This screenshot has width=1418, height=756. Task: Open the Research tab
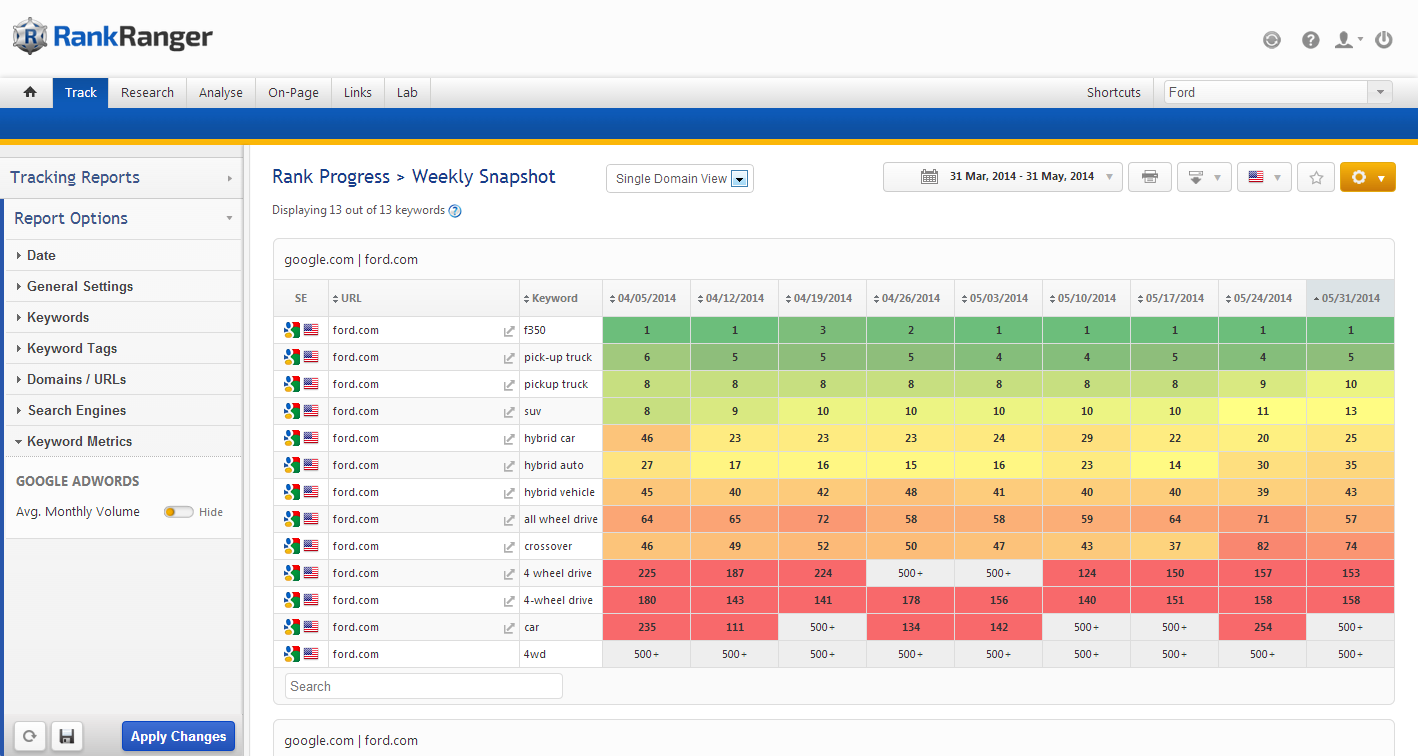[147, 92]
